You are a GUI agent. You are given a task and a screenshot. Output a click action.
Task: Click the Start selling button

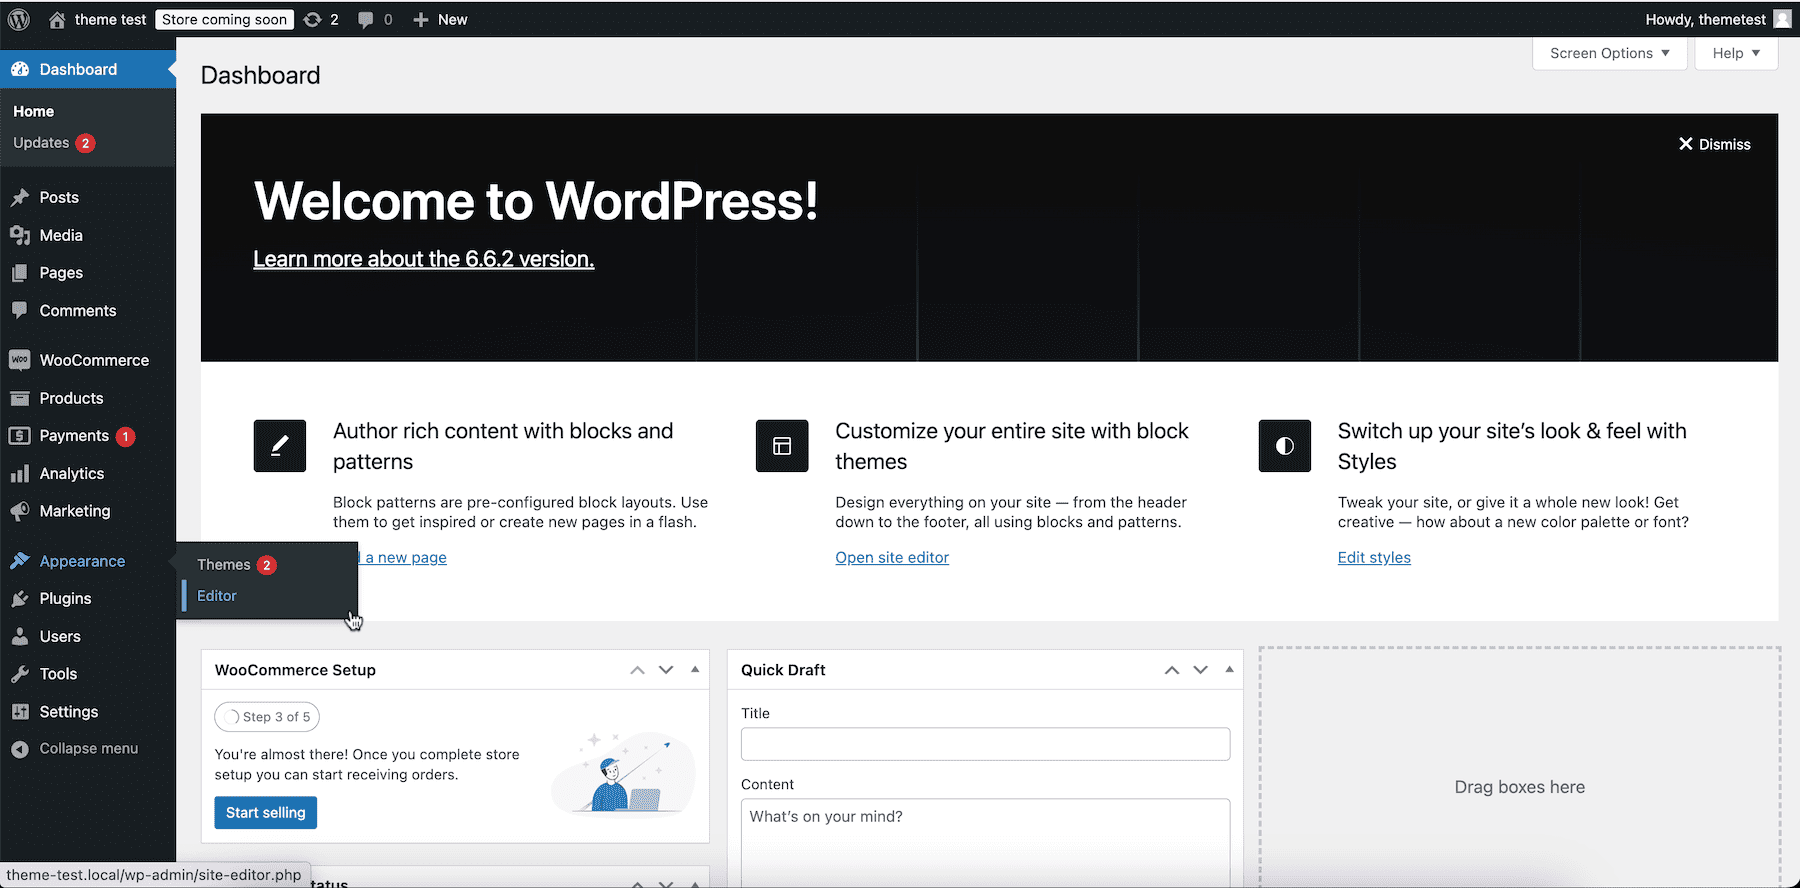tap(266, 813)
